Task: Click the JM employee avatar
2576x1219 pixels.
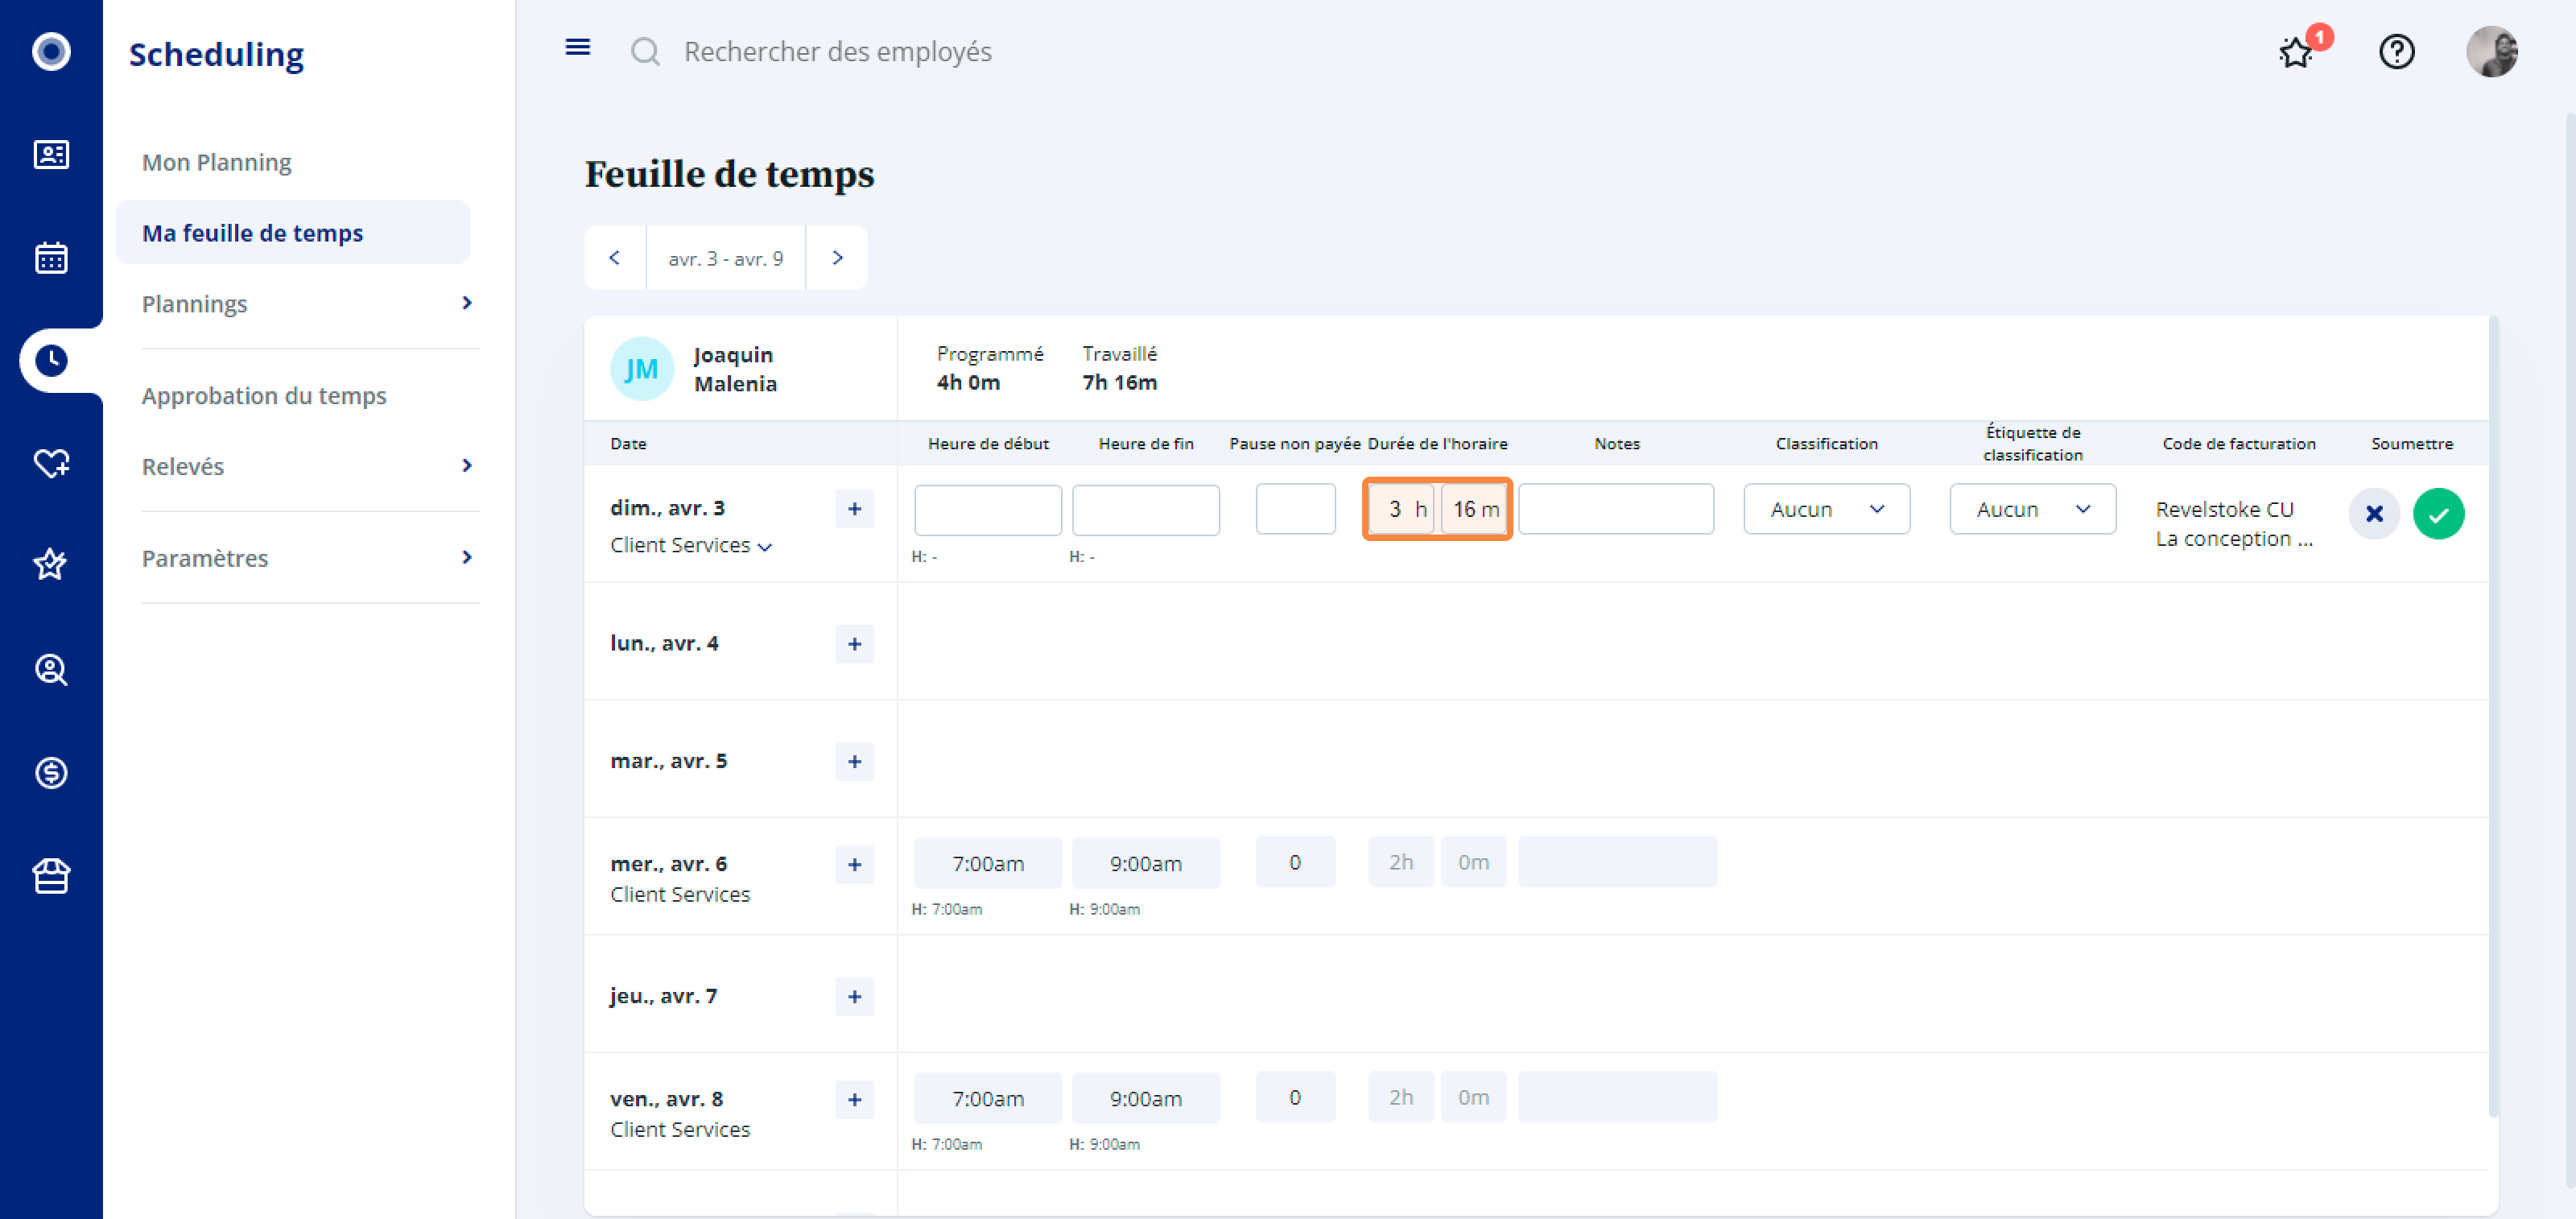Action: pyautogui.click(x=641, y=369)
